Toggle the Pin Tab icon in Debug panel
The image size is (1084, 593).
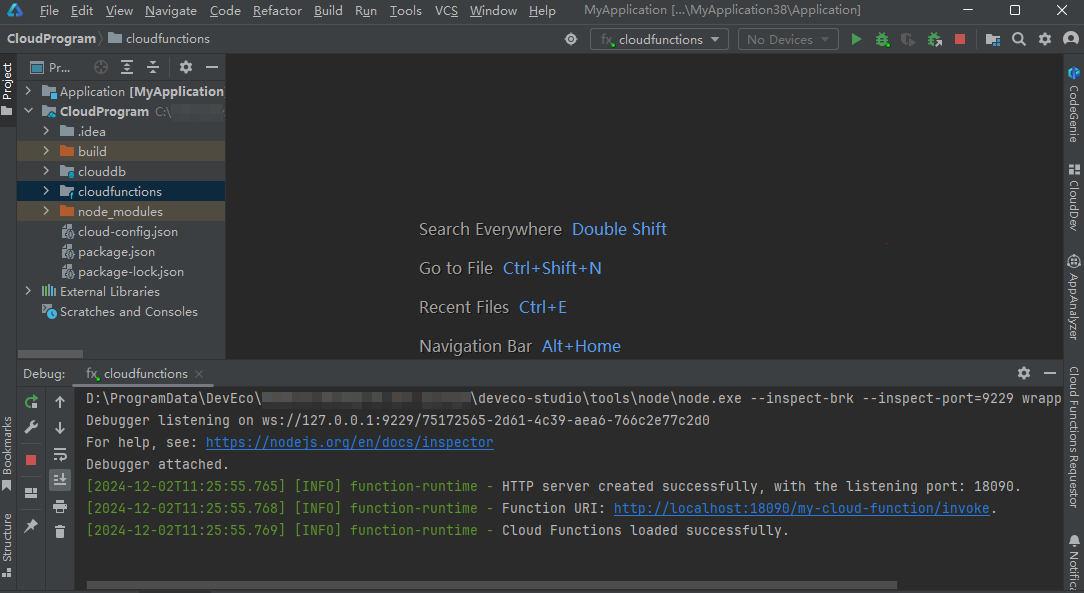tap(31, 525)
